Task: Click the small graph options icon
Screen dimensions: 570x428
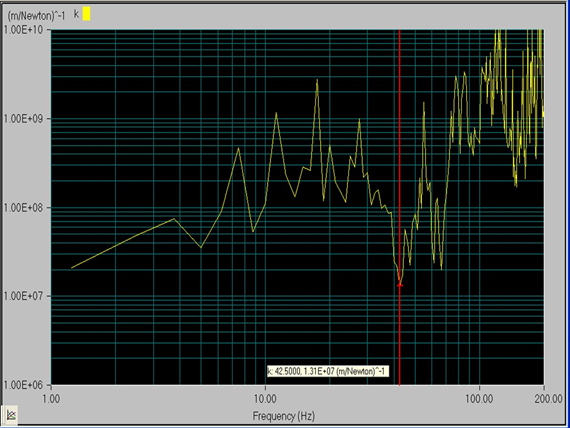Action: [11, 415]
